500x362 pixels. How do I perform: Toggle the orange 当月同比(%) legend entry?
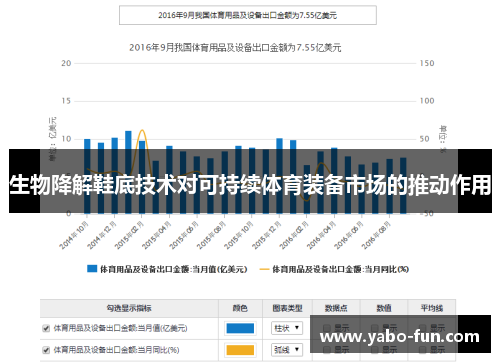[x=334, y=269]
